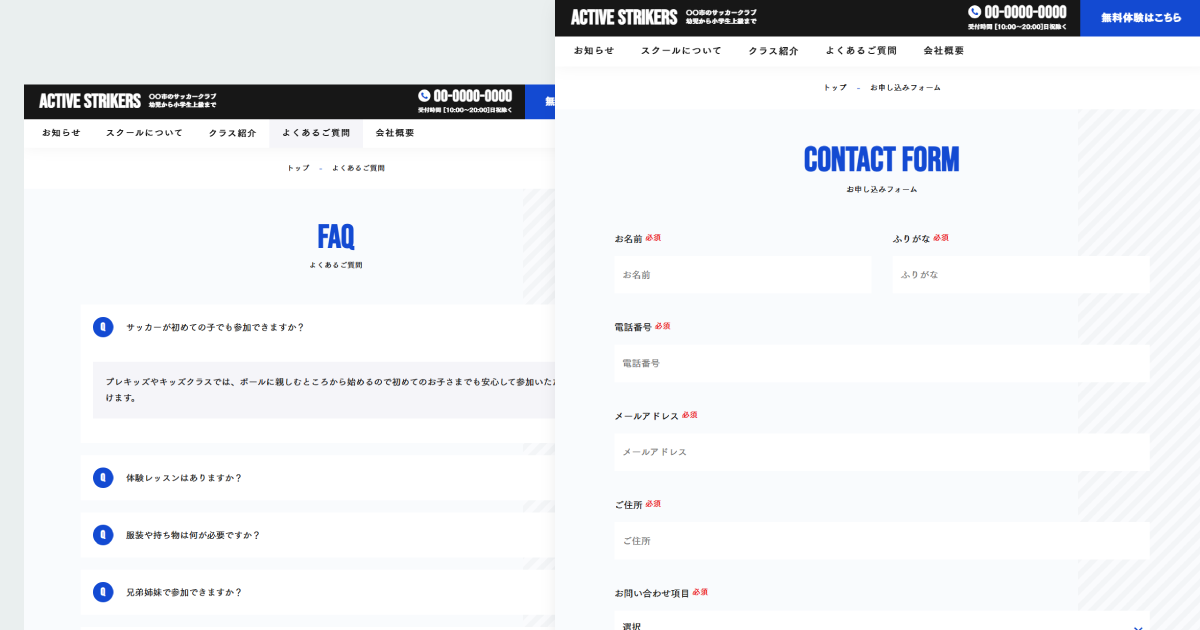Select the クラス紹介 navigation tab
Screen dimensions: 1200x630
click(772, 49)
